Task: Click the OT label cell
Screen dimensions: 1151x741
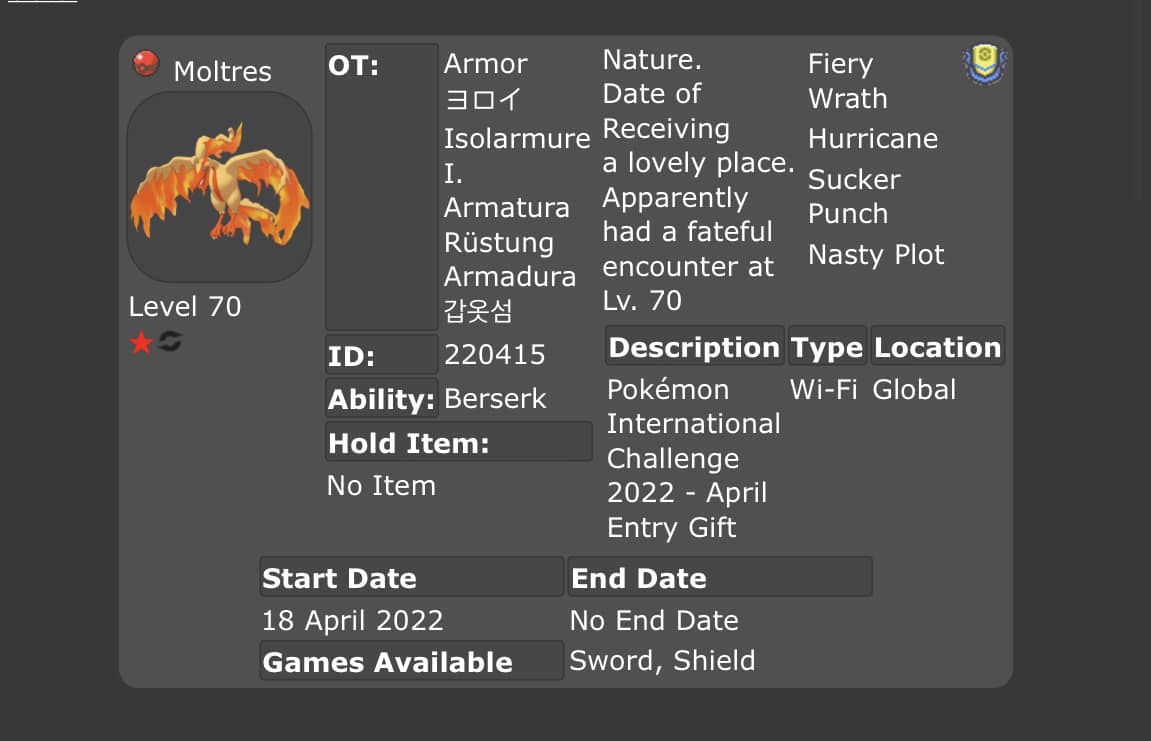Action: tap(382, 187)
